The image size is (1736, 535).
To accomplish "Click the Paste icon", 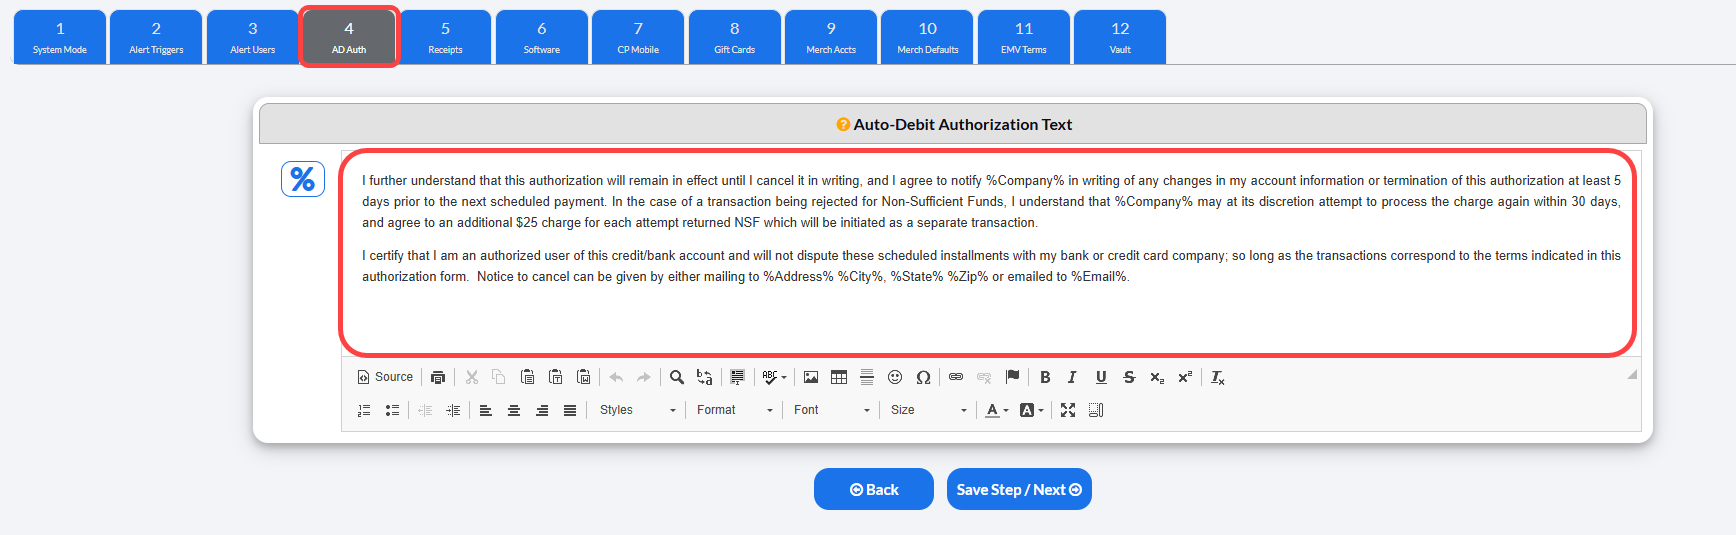I will tap(527, 377).
